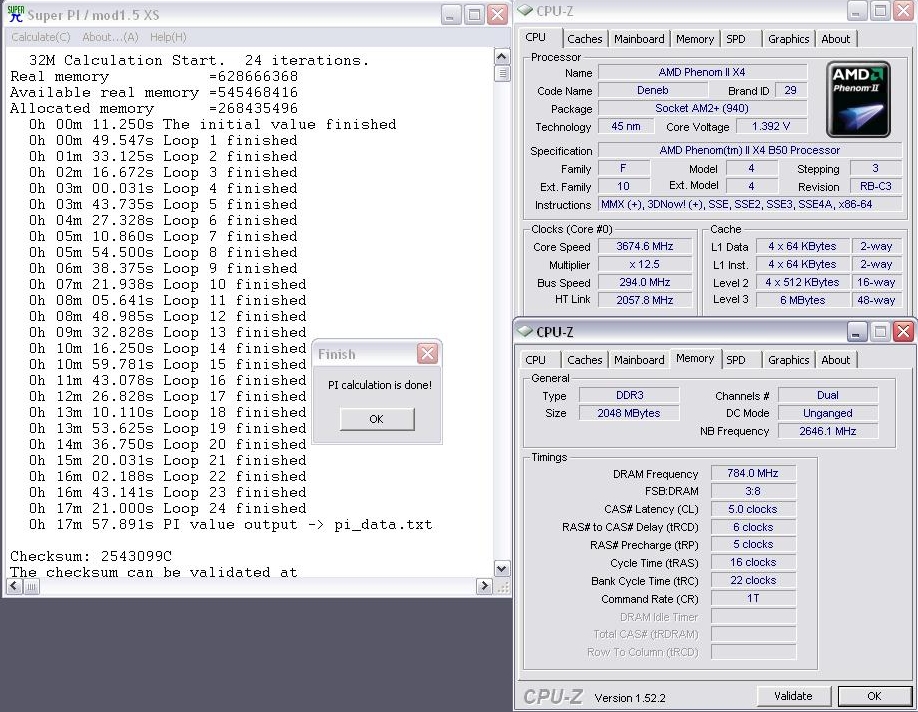Click the Package field 'Socket AM2+ (940)'

[702, 108]
